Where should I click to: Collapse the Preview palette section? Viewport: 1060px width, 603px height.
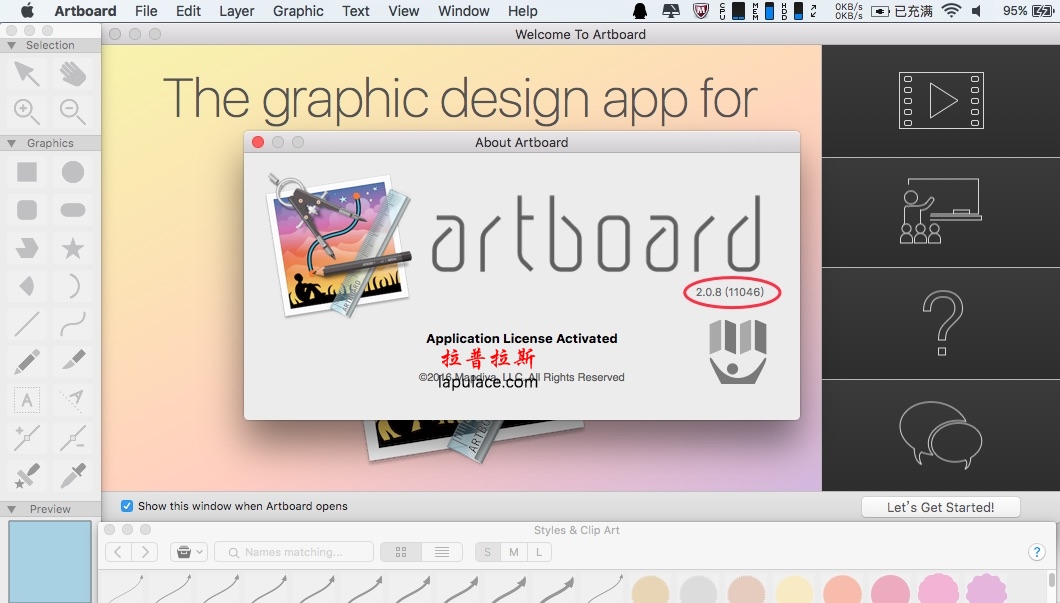pos(11,509)
